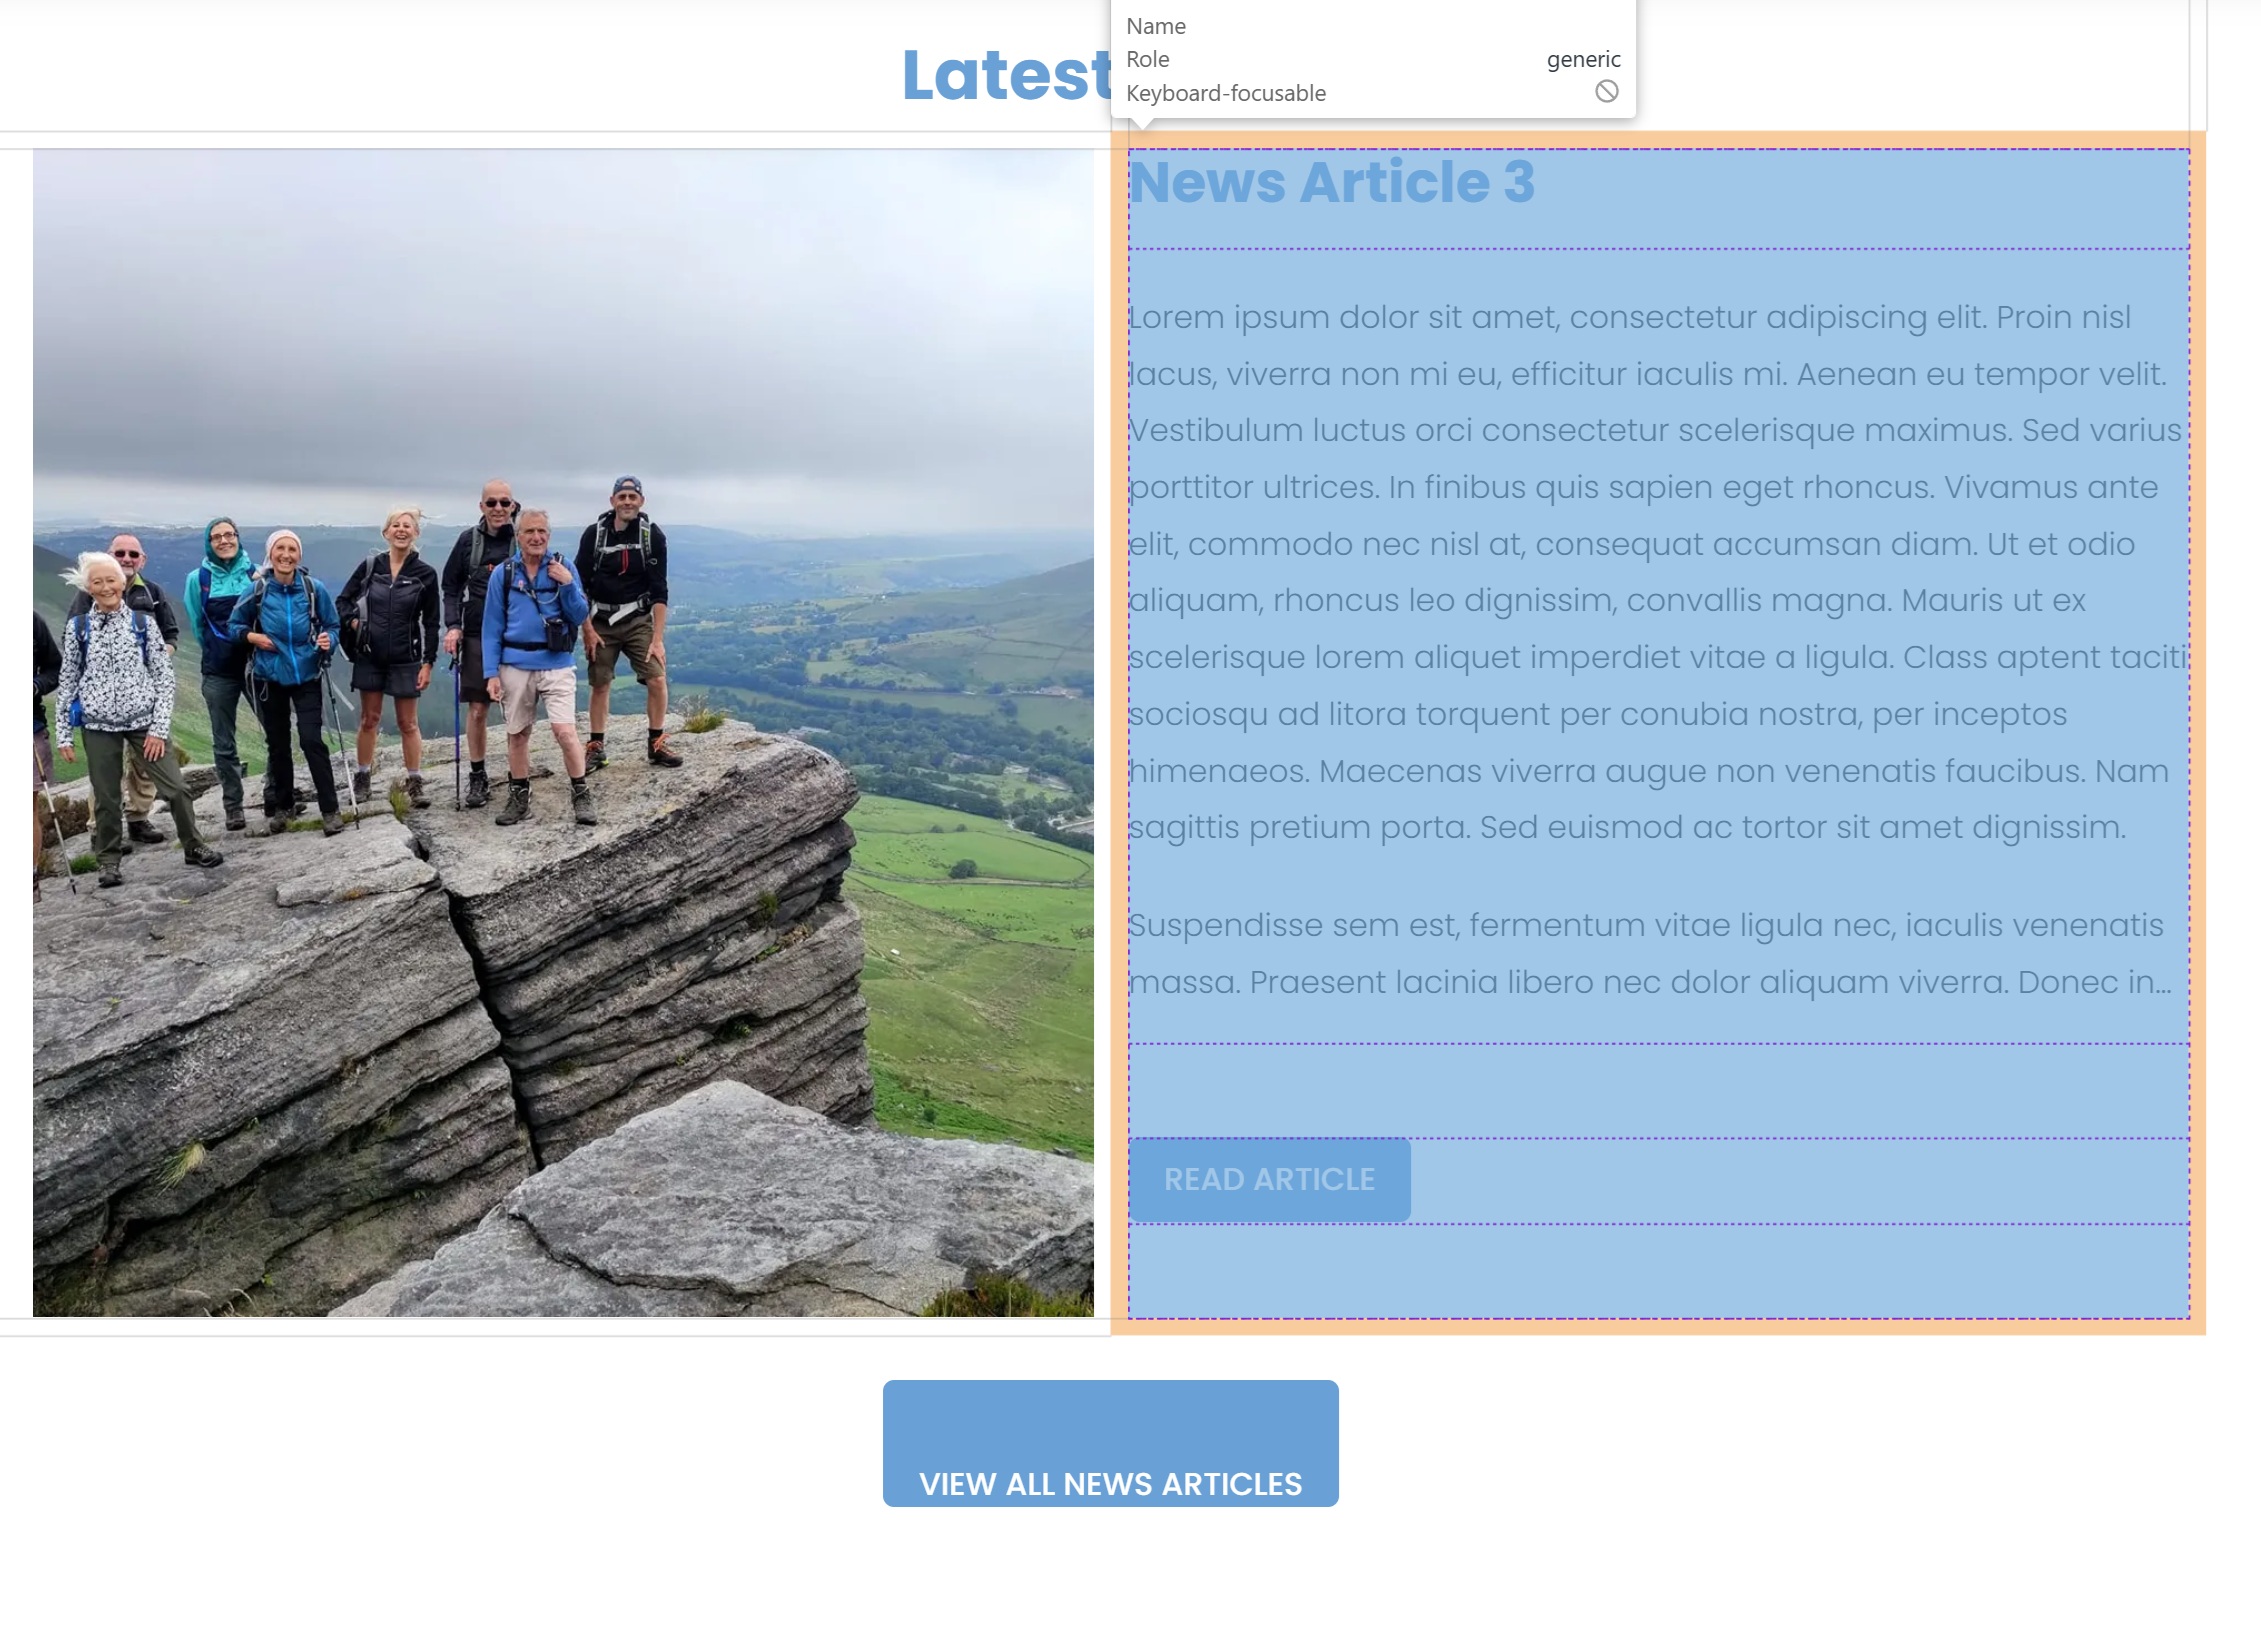
Task: Click the hikers group photo
Action: coord(563,733)
